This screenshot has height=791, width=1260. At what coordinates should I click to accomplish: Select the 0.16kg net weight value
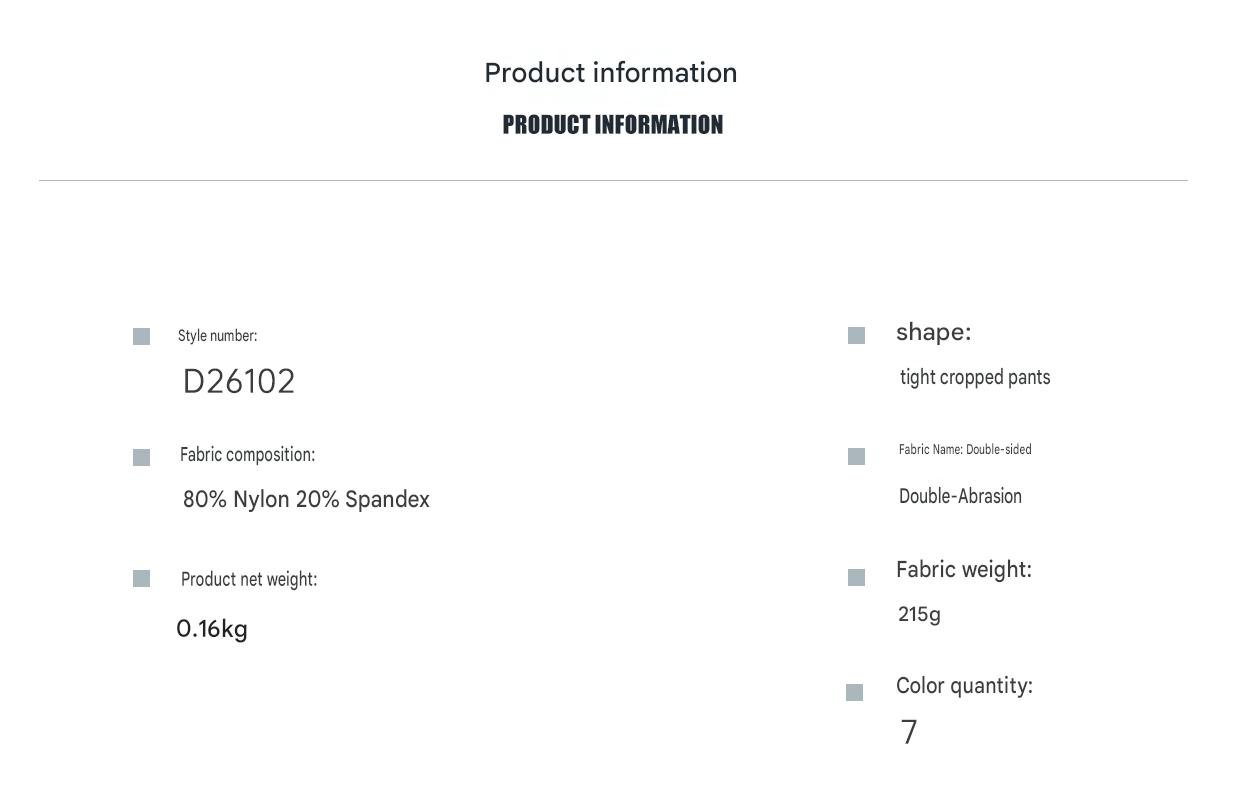pos(212,629)
